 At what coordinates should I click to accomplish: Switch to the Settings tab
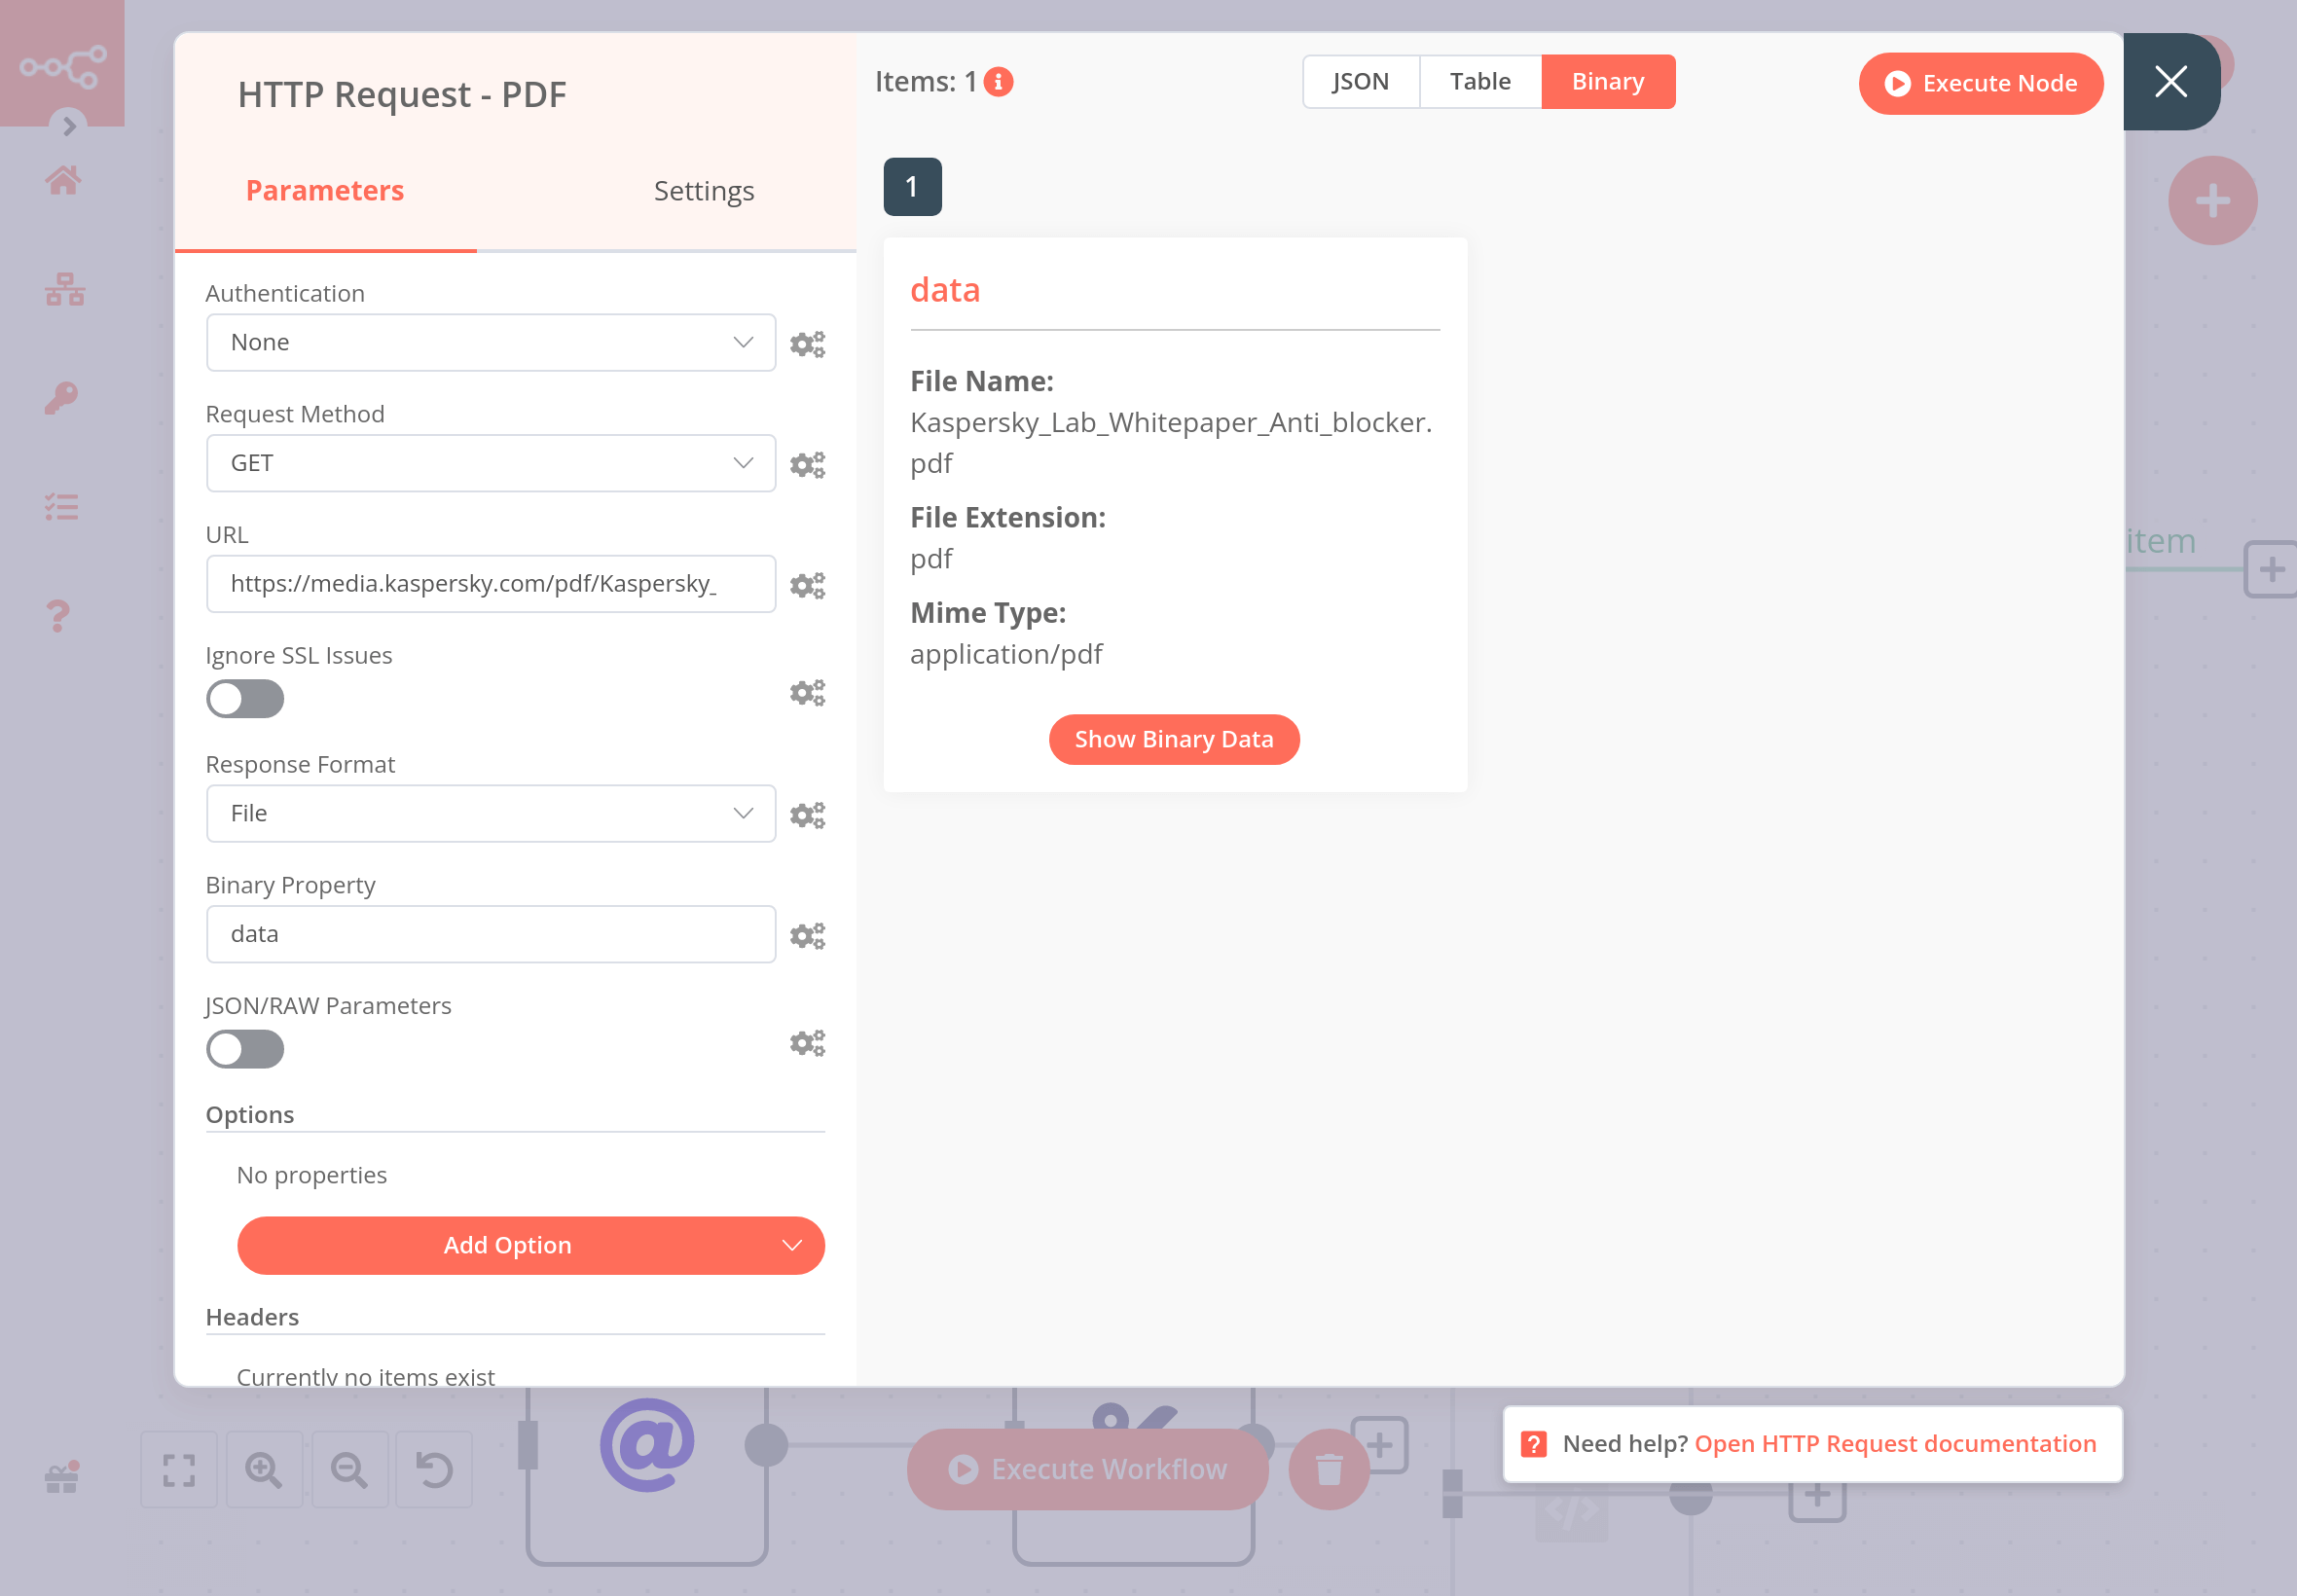tap(703, 191)
